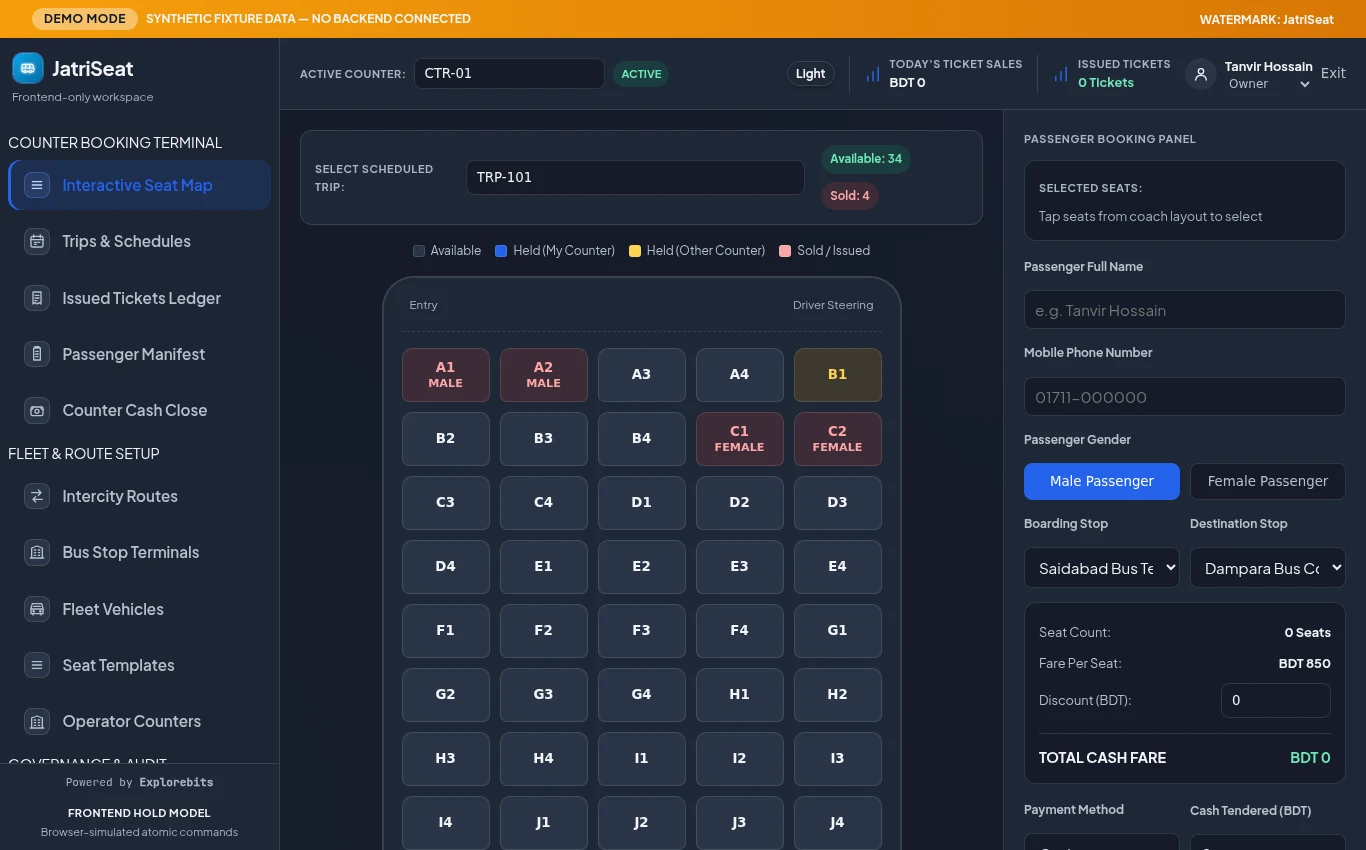Screen dimensions: 1366x850
Task: Click the Issued Tickets Ledger icon
Action: point(37,298)
